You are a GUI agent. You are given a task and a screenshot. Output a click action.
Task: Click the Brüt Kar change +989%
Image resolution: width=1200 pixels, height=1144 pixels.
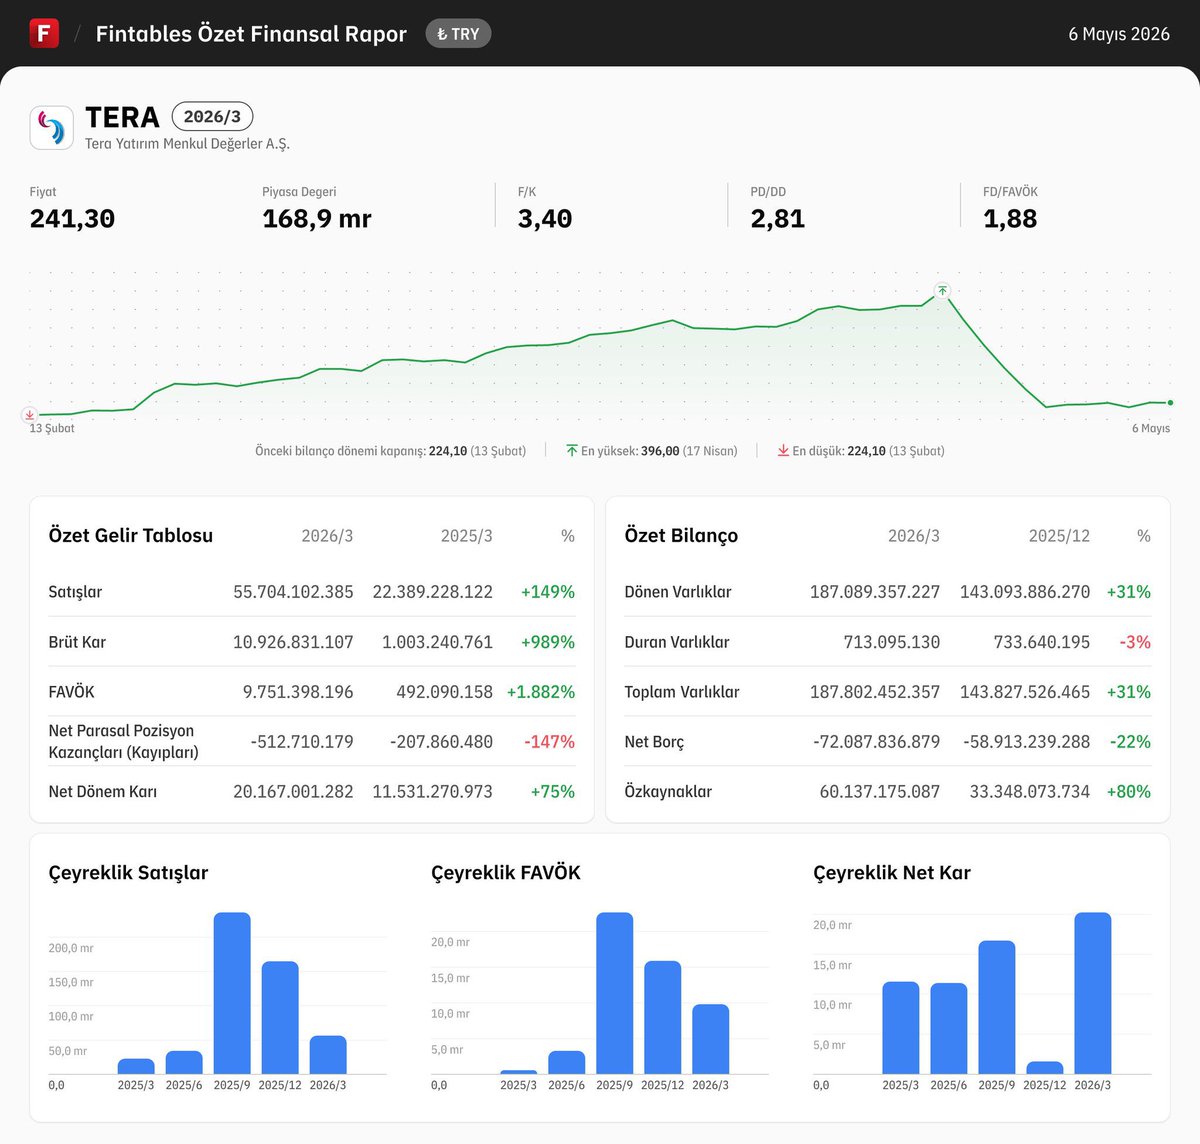pos(548,642)
